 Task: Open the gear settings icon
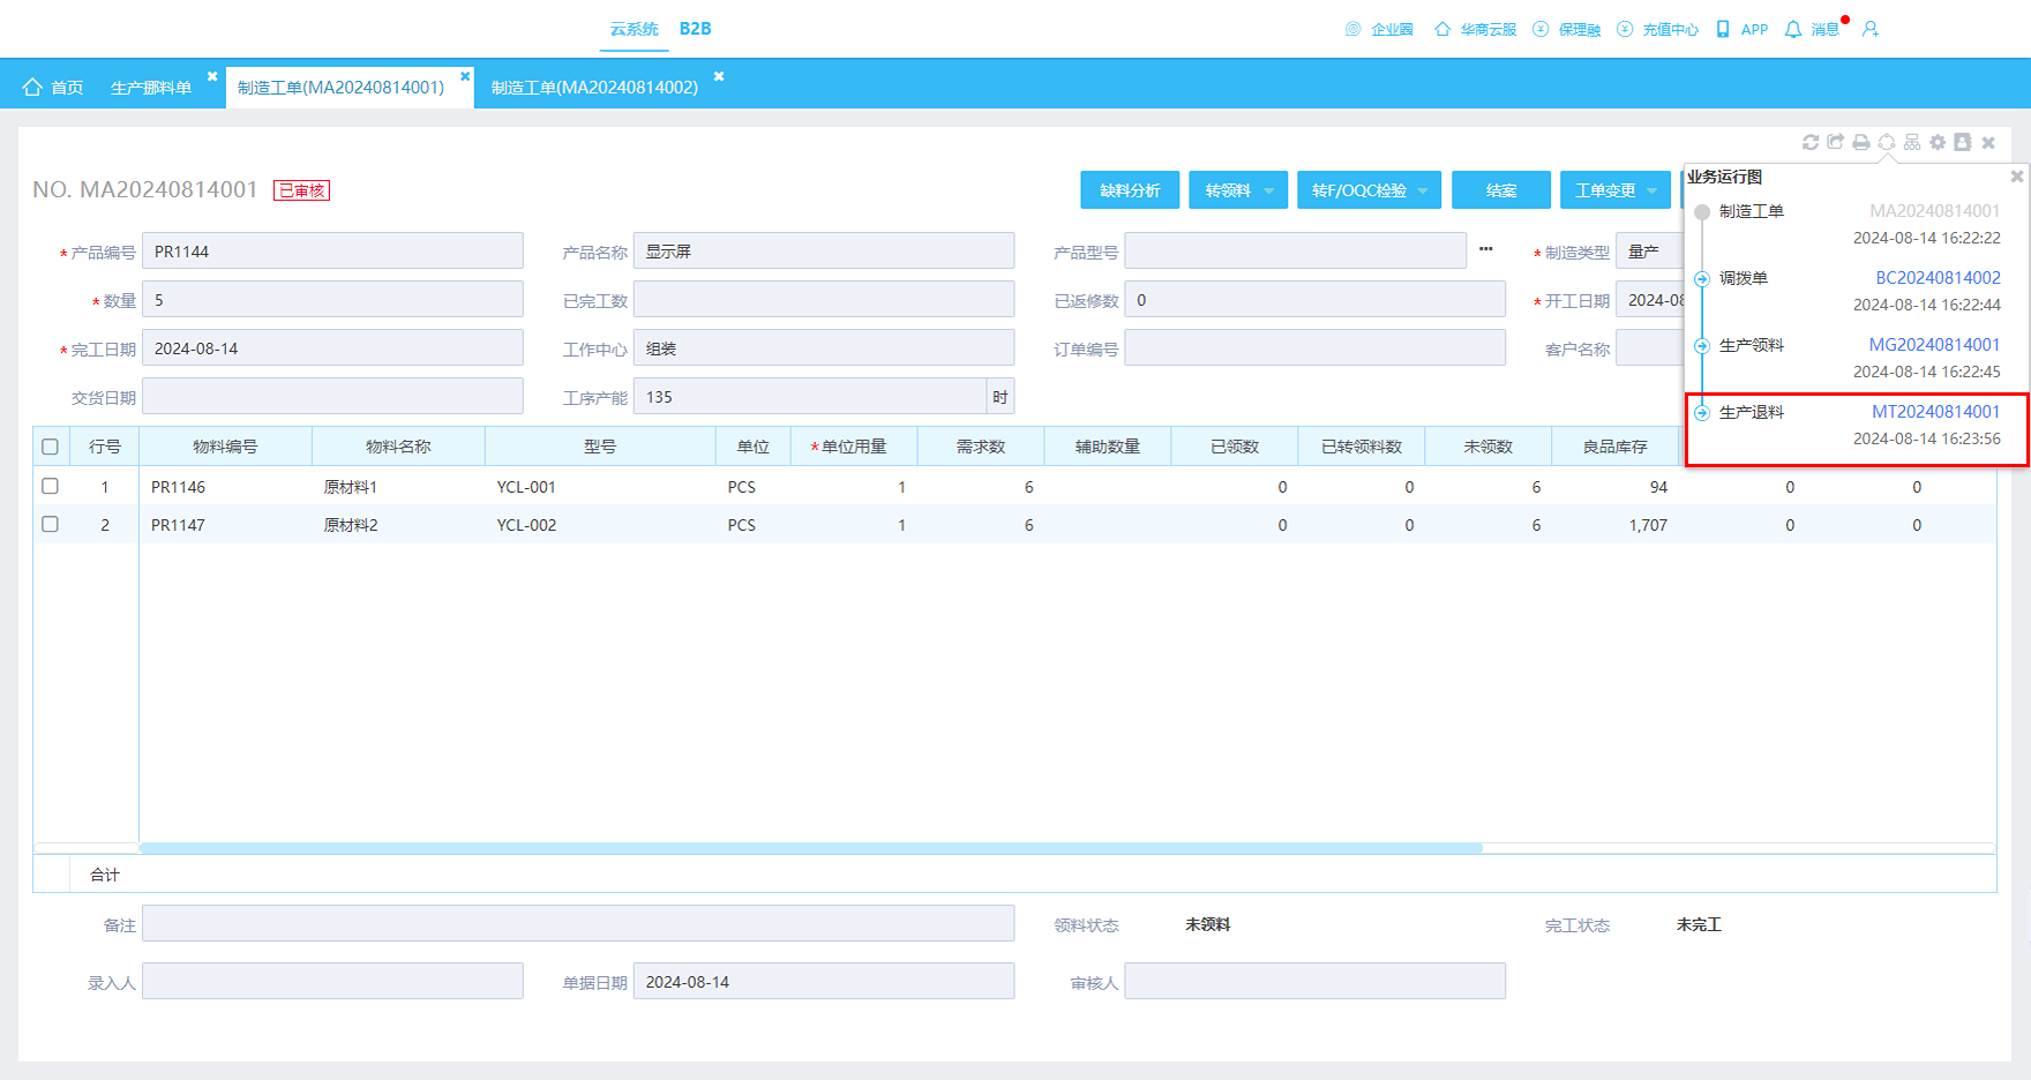pyautogui.click(x=1938, y=142)
